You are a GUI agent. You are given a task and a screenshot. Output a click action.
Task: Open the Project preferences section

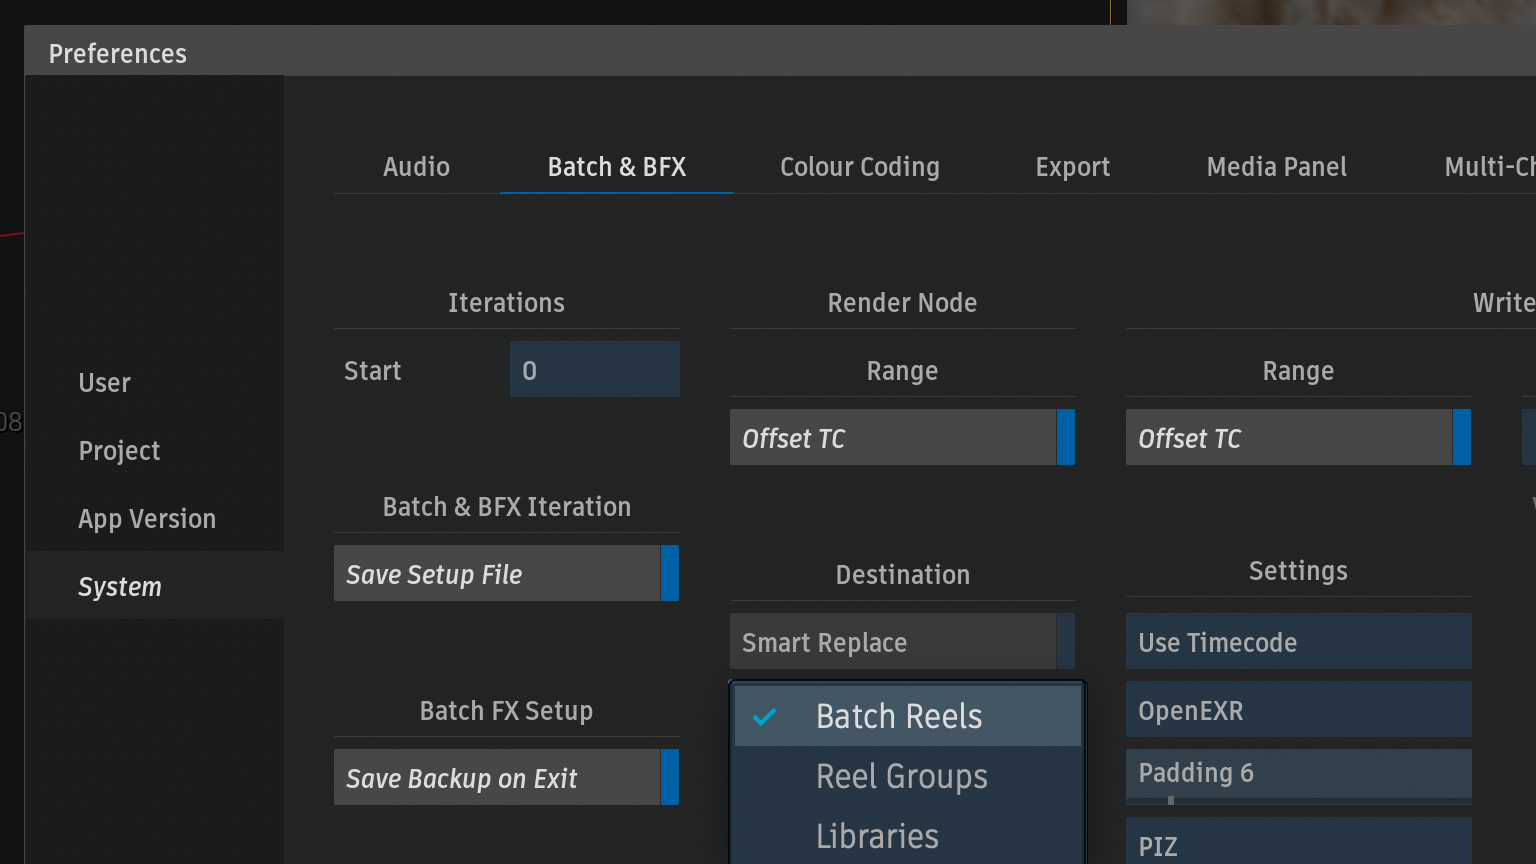[x=120, y=451]
